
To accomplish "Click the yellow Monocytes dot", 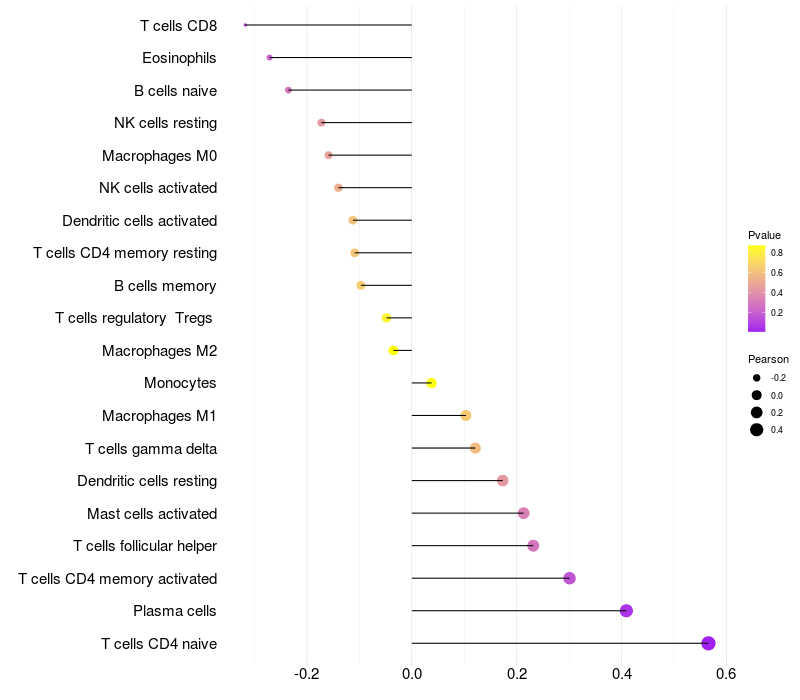I will click(x=431, y=383).
